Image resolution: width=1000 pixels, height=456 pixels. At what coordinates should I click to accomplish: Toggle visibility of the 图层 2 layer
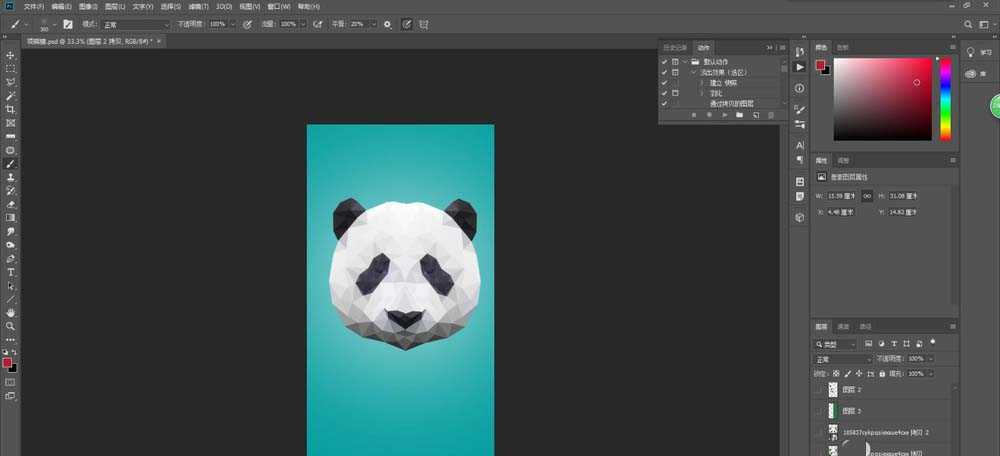click(x=819, y=390)
